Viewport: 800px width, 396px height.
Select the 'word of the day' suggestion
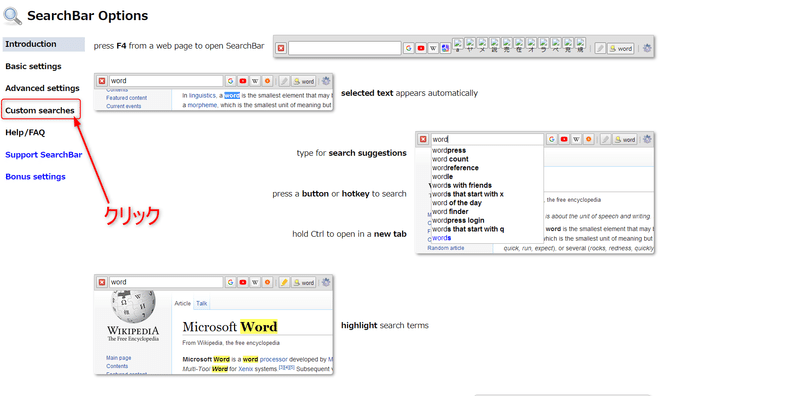(x=457, y=203)
